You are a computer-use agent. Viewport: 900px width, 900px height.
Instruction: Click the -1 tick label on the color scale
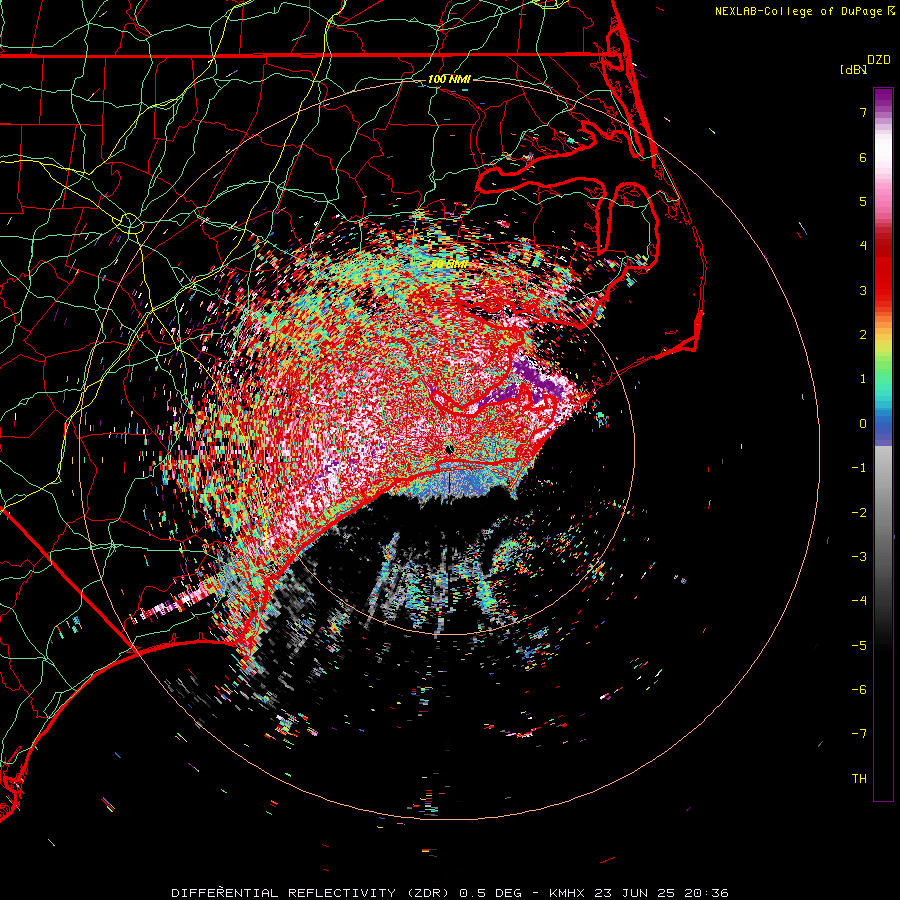pyautogui.click(x=859, y=468)
